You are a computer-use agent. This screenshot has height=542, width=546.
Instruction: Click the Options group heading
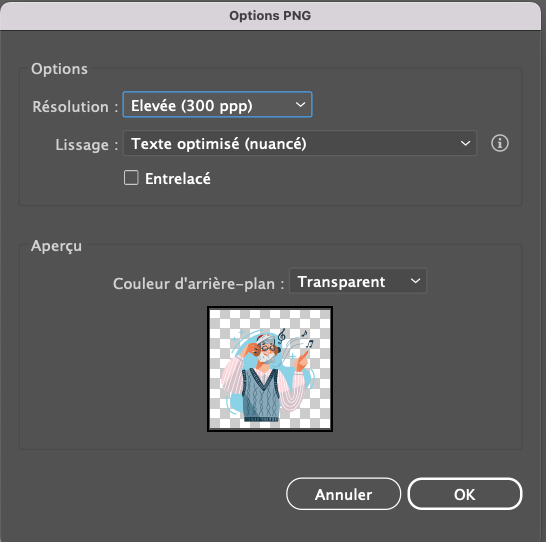point(59,69)
